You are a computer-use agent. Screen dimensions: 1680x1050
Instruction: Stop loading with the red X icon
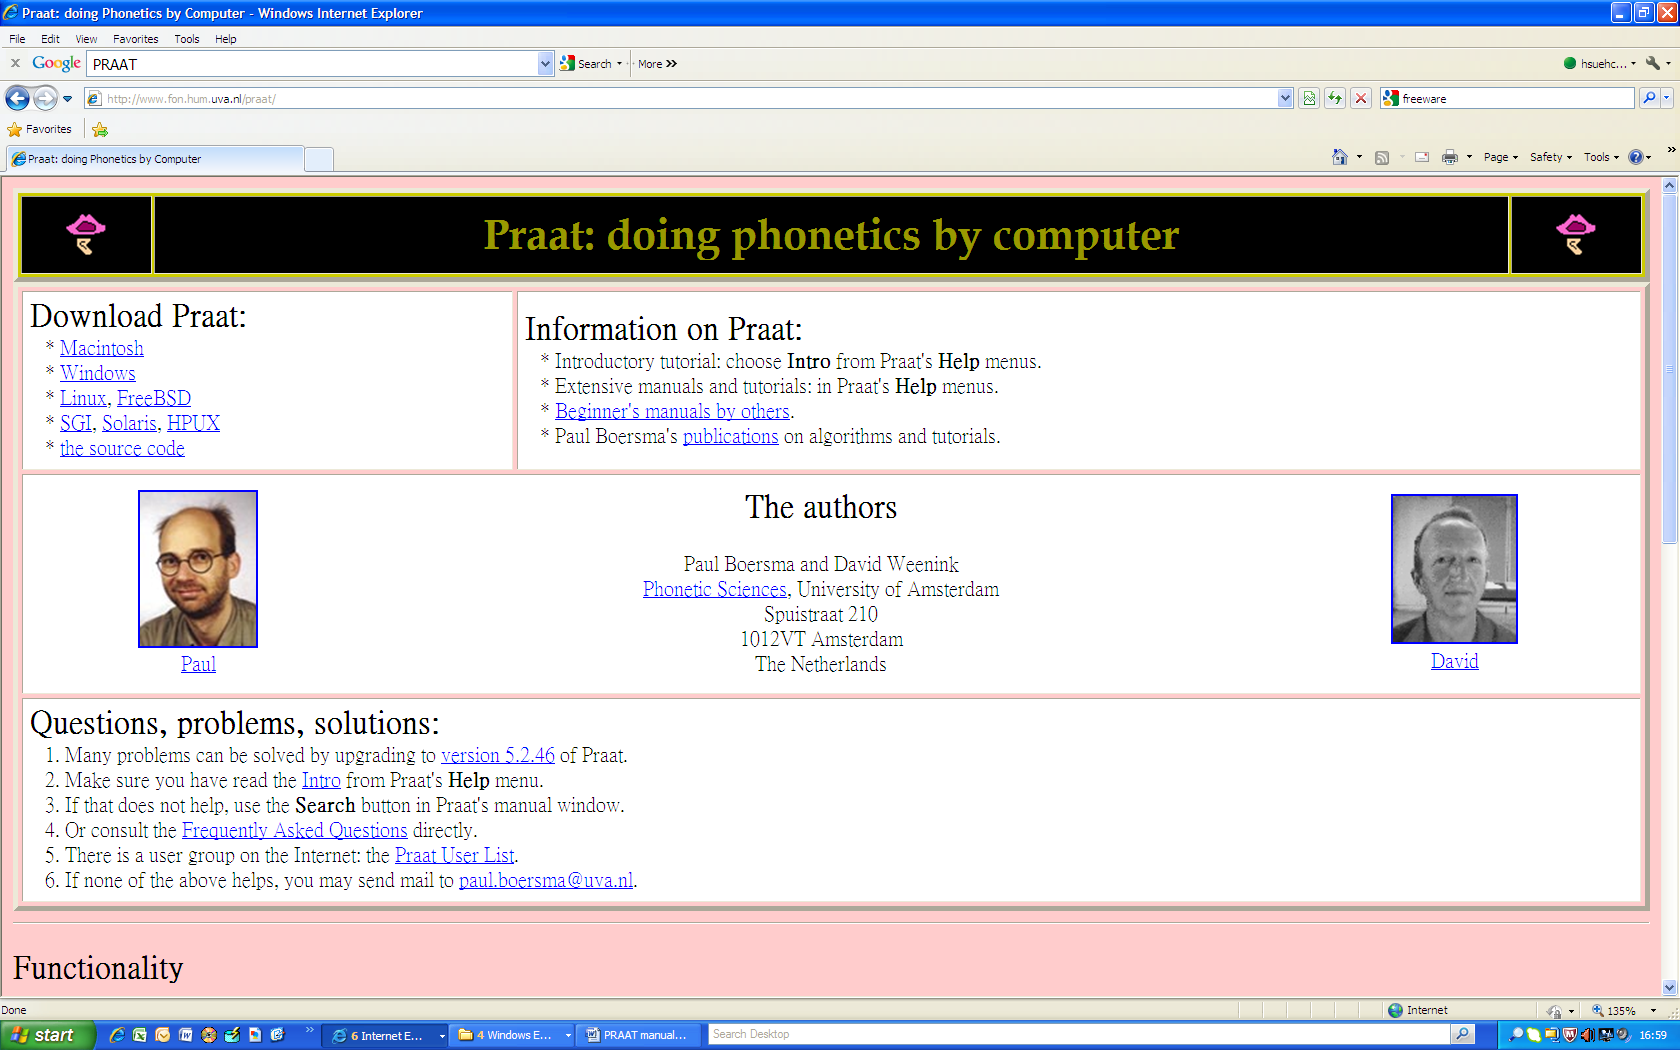pos(1361,98)
